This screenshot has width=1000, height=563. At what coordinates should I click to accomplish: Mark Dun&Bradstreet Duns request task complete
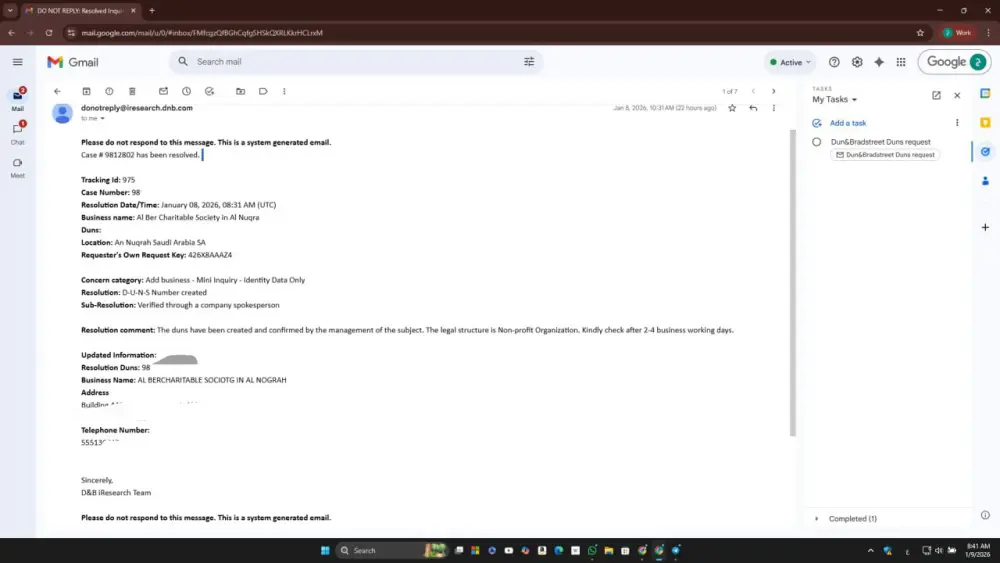816,142
